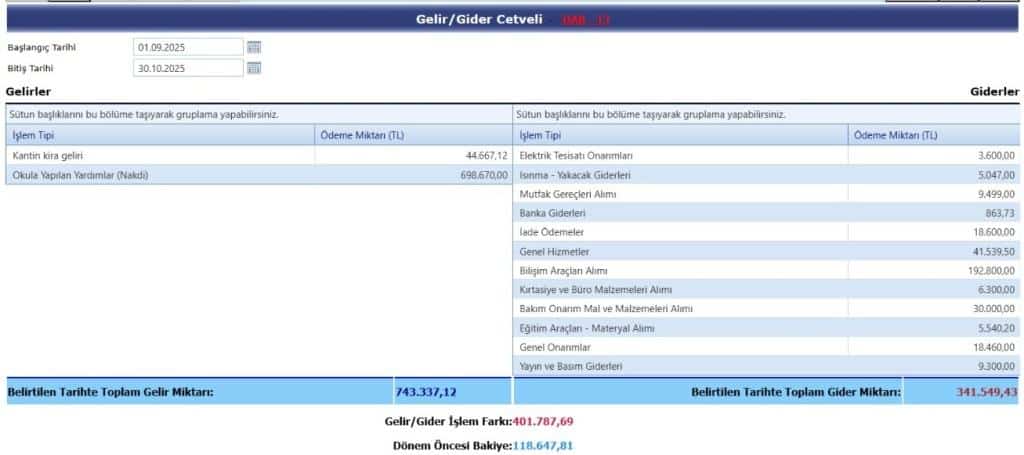Click the Giderler grouping panel area

point(767,114)
